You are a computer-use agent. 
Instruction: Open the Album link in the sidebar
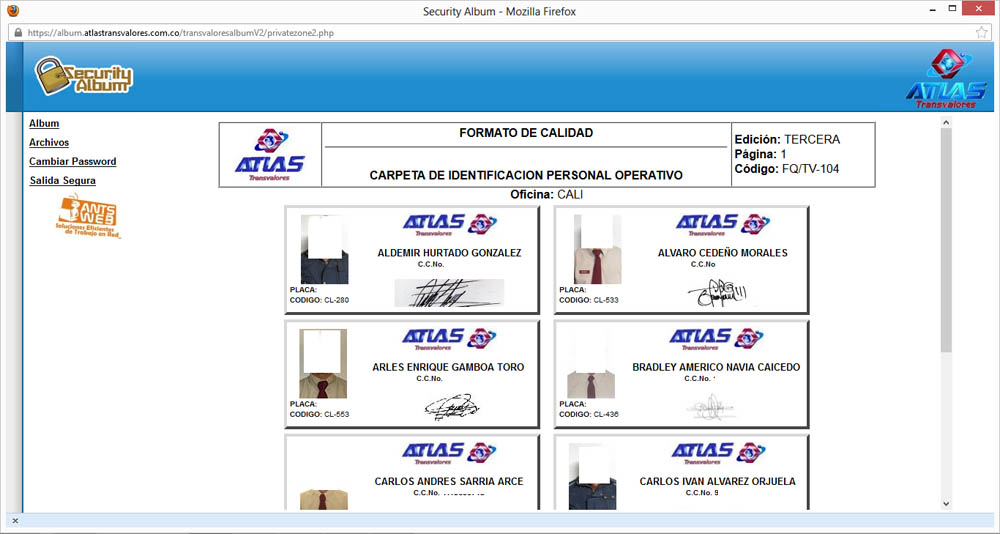(x=44, y=124)
